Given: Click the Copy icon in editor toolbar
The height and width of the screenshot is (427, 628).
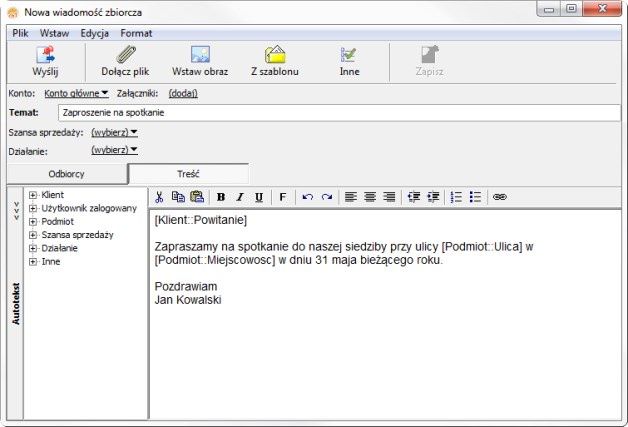Looking at the screenshot, I should (178, 197).
